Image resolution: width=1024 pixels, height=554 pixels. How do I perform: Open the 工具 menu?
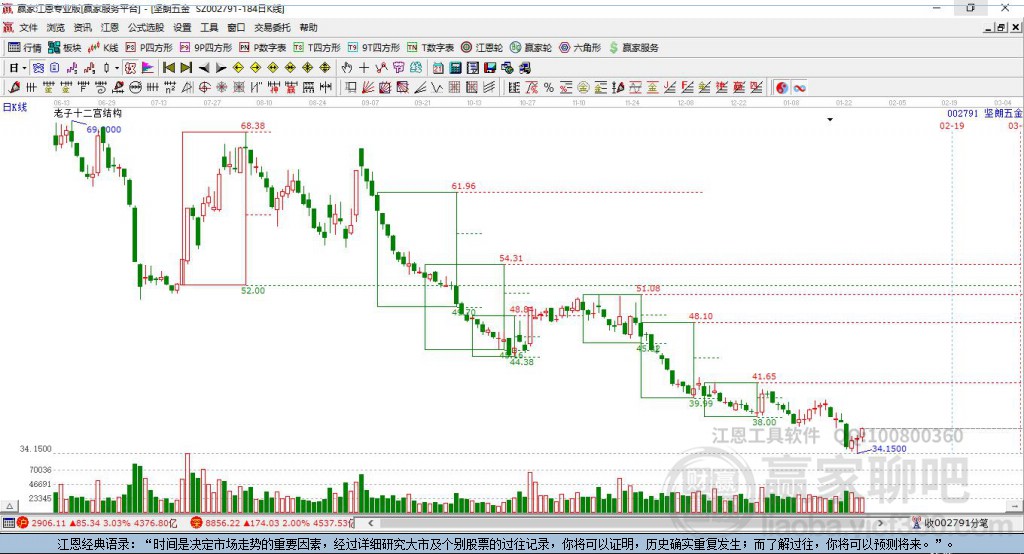(x=209, y=27)
